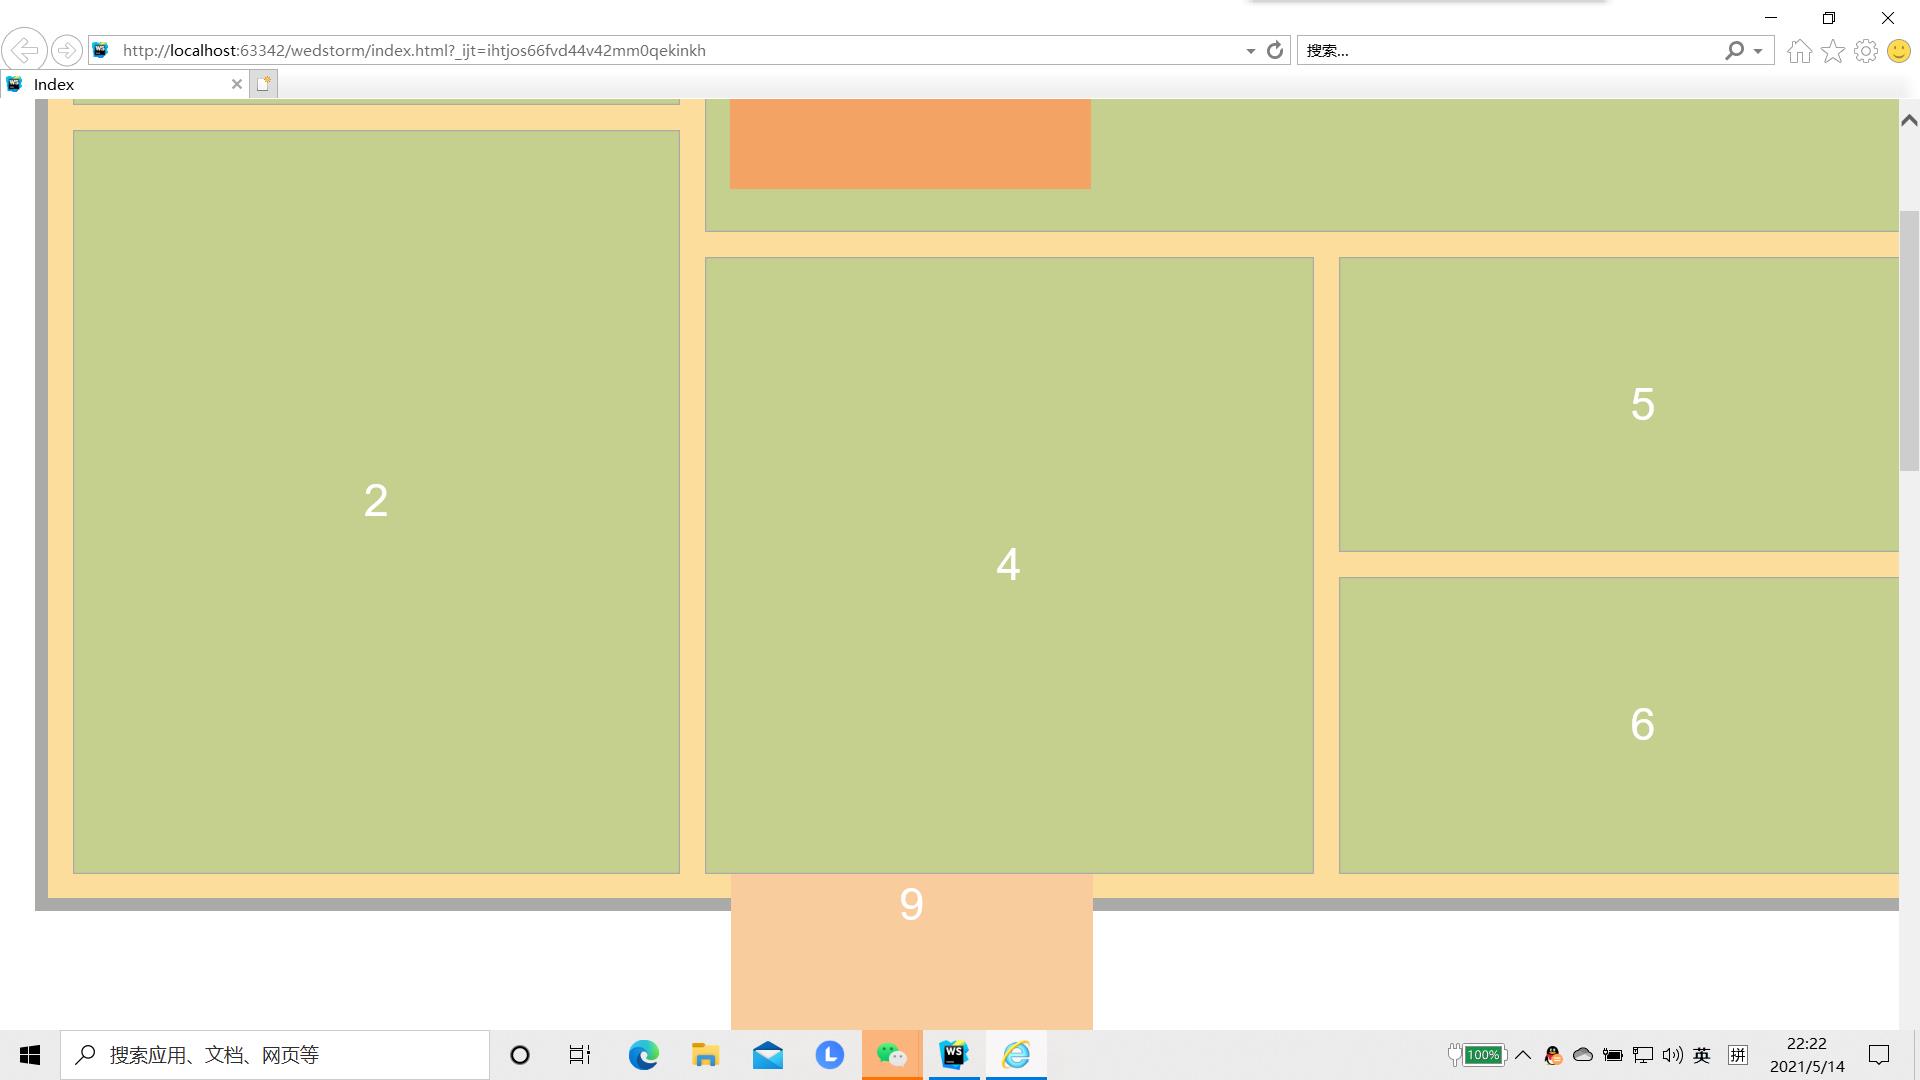Open the blue clock app on taskbar

point(830,1055)
